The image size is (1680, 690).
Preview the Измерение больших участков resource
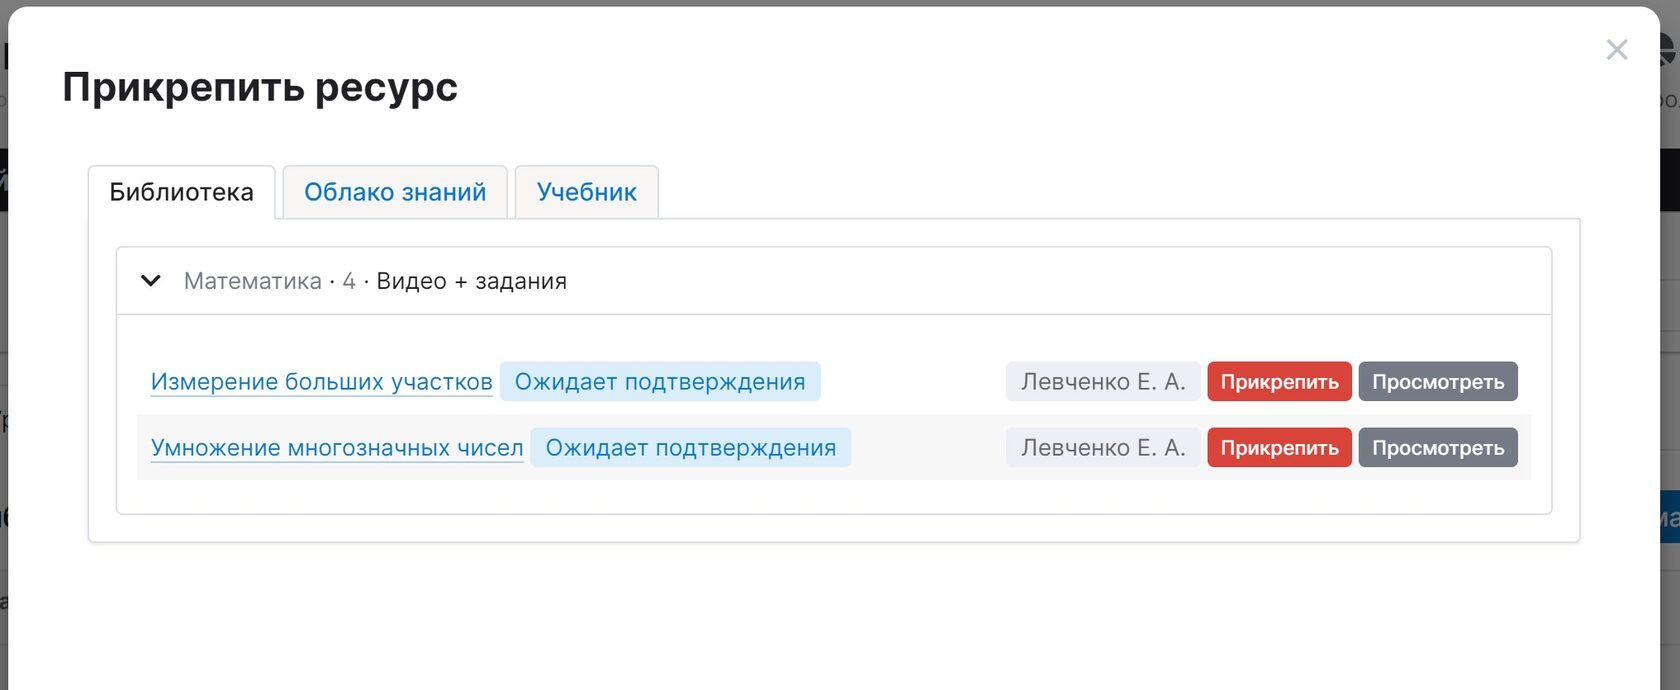(1437, 382)
